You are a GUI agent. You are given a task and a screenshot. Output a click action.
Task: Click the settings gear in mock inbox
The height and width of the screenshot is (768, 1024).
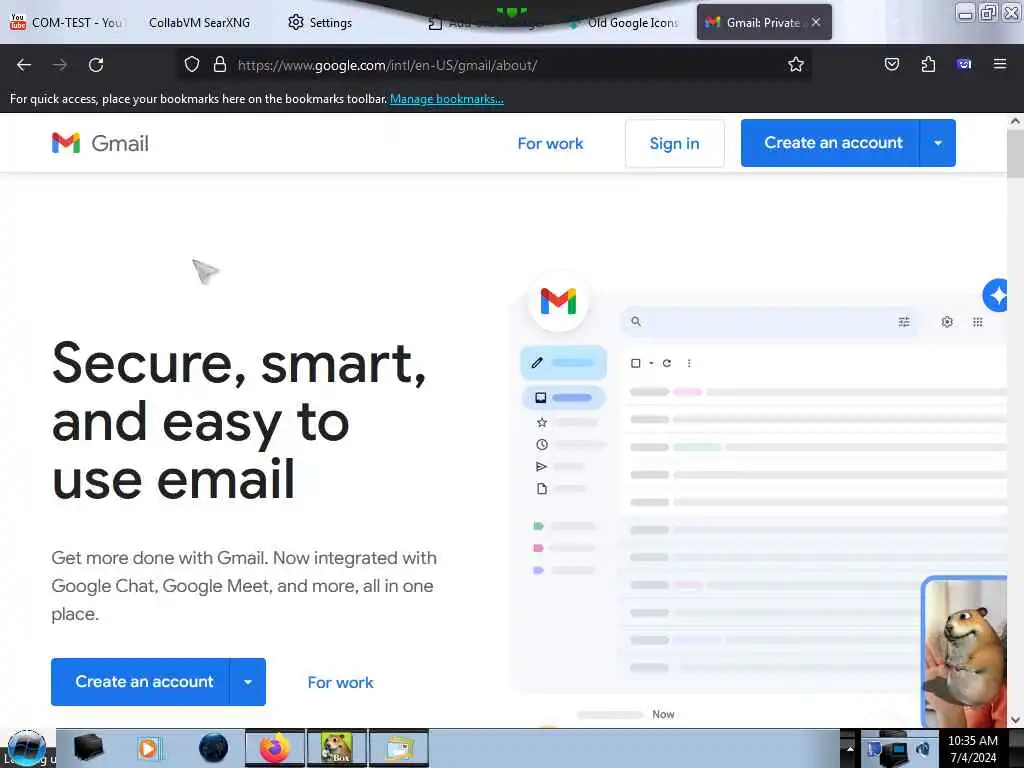[x=947, y=321]
